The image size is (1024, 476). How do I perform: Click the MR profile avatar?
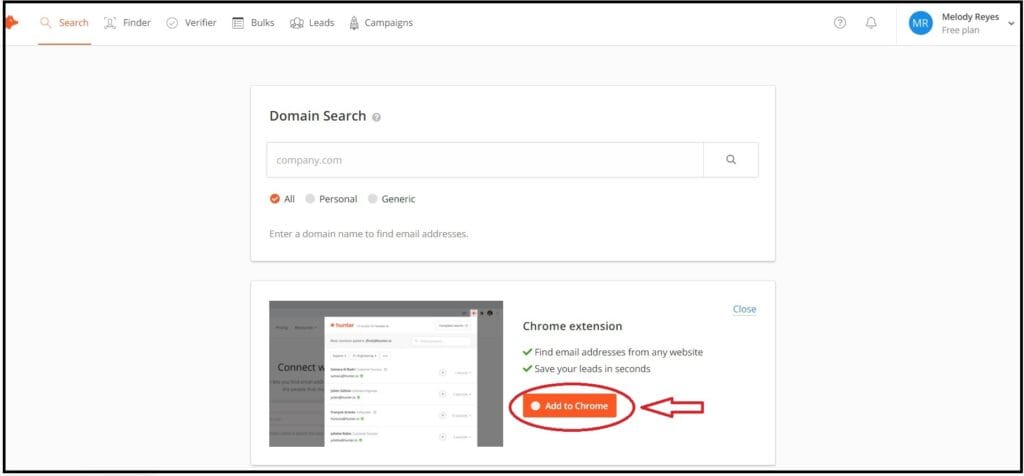(x=920, y=24)
